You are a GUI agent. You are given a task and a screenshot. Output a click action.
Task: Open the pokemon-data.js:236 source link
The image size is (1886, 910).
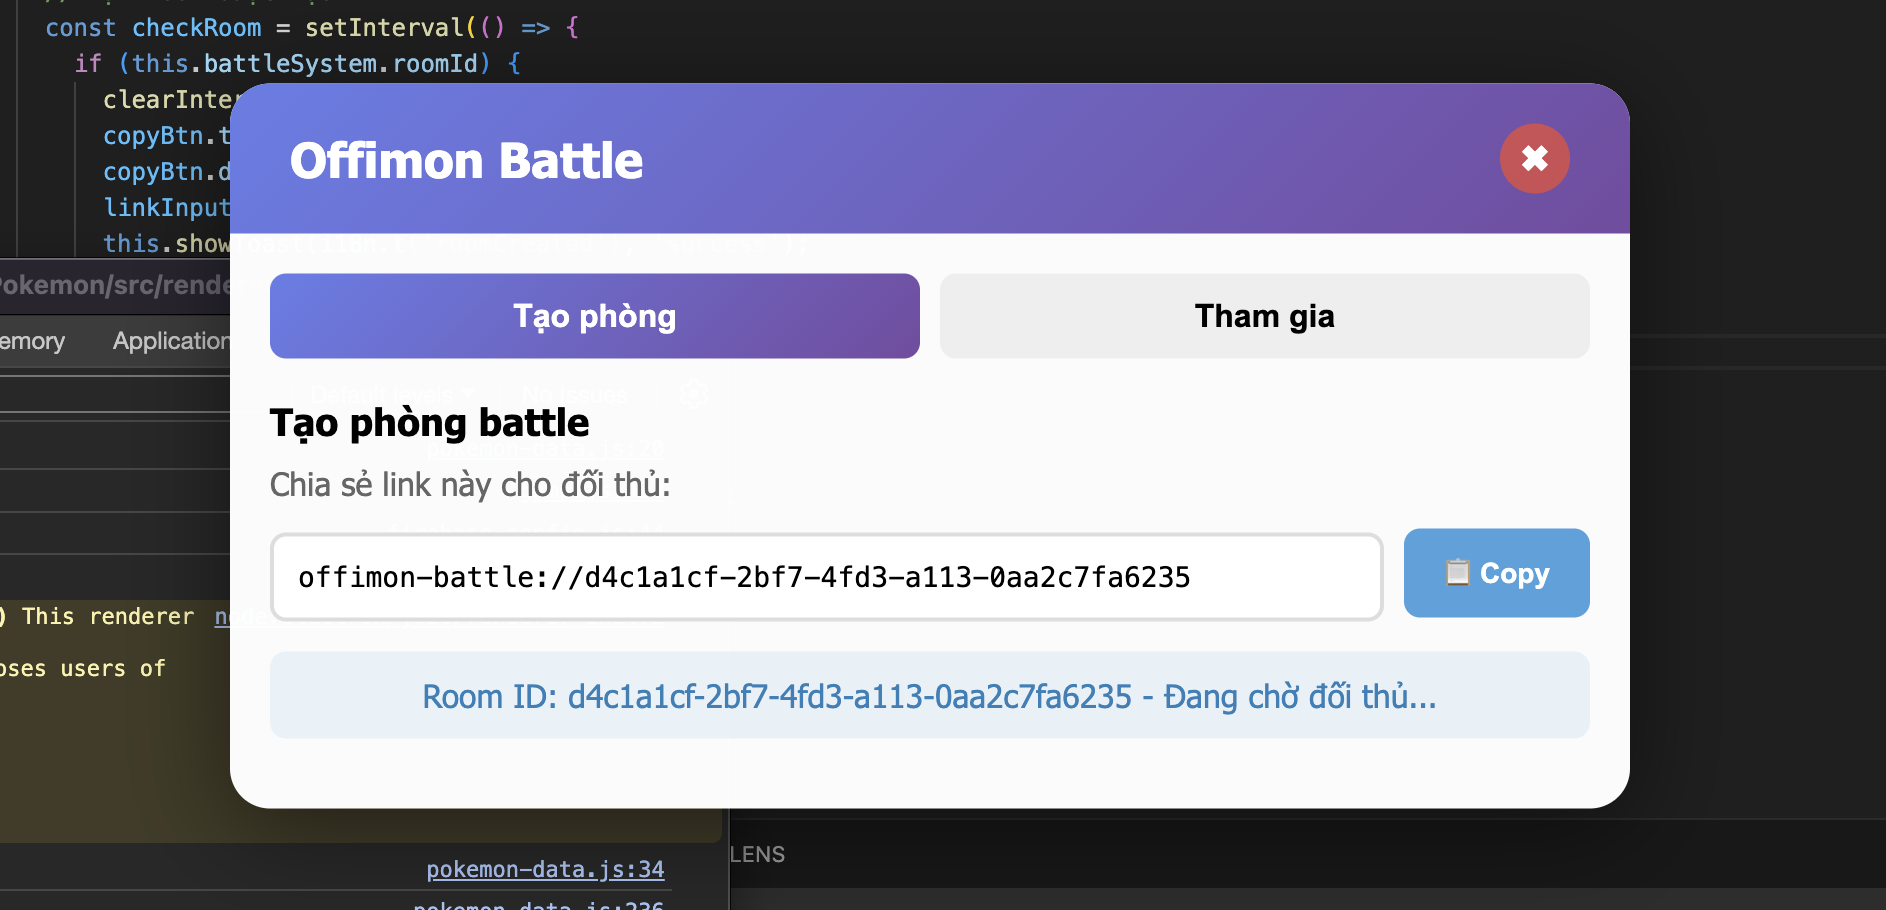[540, 905]
